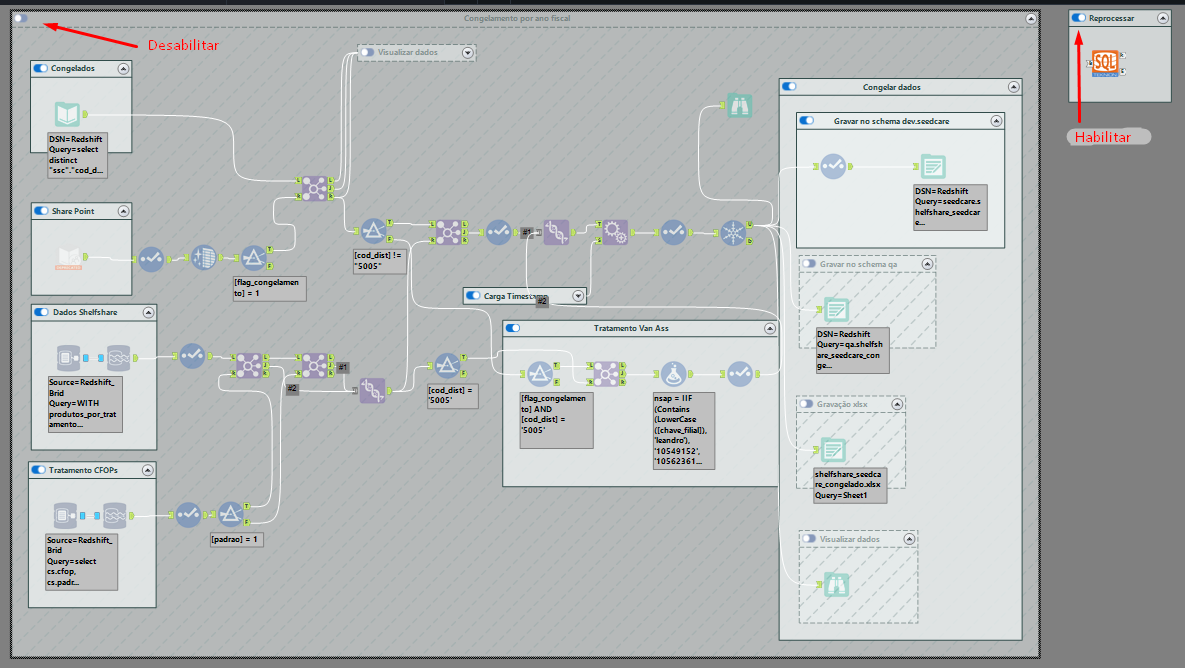The height and width of the screenshot is (668, 1185).
Task: Select the Formula flask tool in Tratamento Van Ass
Action: pyautogui.click(x=673, y=373)
